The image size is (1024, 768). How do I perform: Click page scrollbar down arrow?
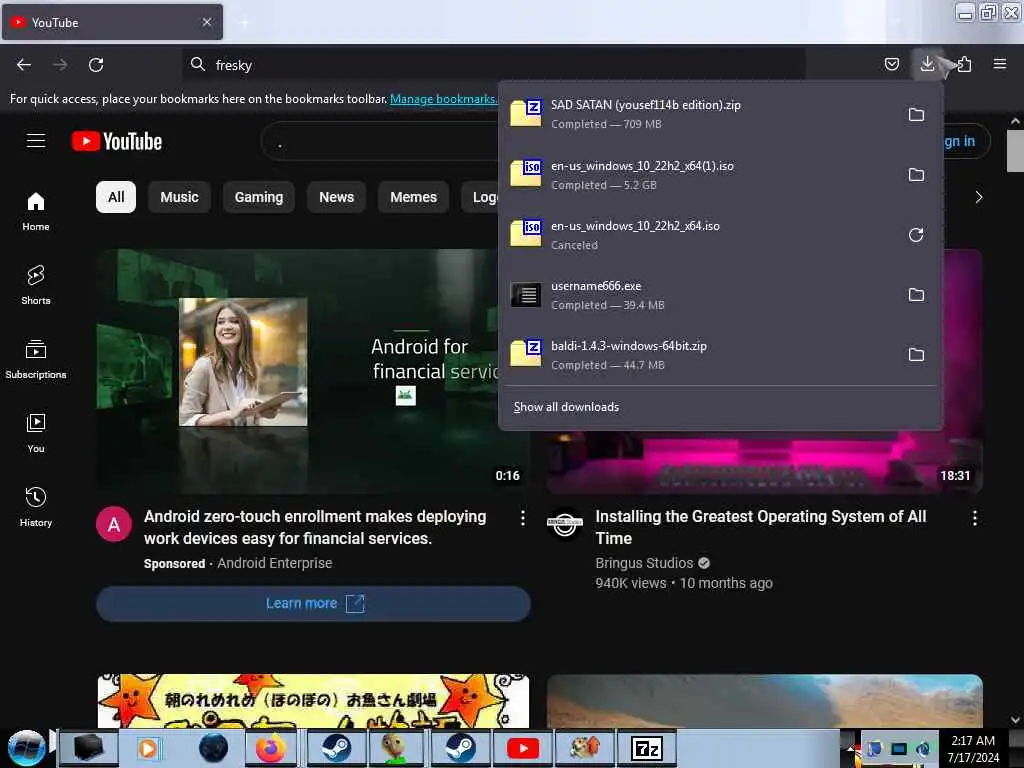coord(1014,720)
